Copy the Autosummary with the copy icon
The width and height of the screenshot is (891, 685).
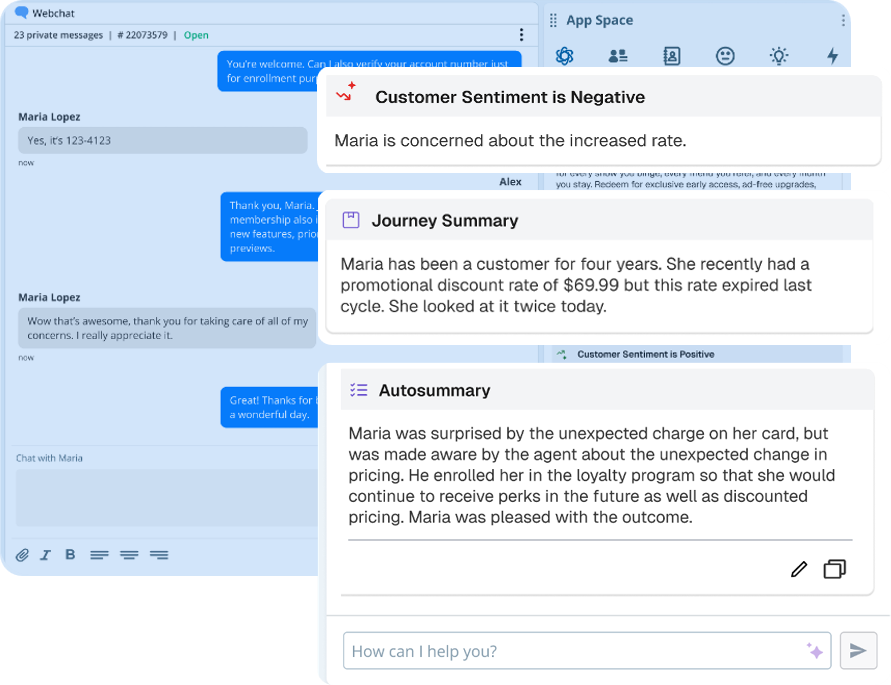[834, 569]
